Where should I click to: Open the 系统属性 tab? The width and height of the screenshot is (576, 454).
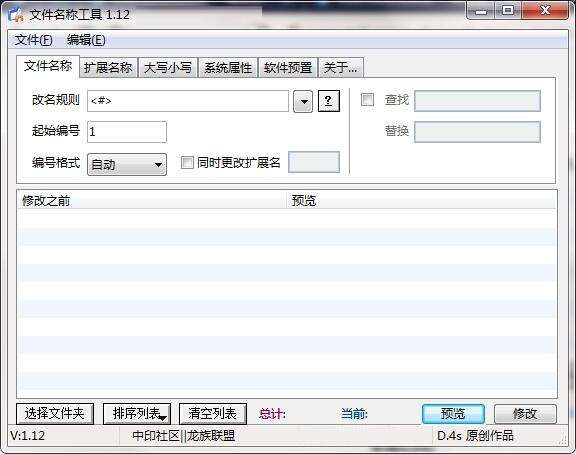228,68
